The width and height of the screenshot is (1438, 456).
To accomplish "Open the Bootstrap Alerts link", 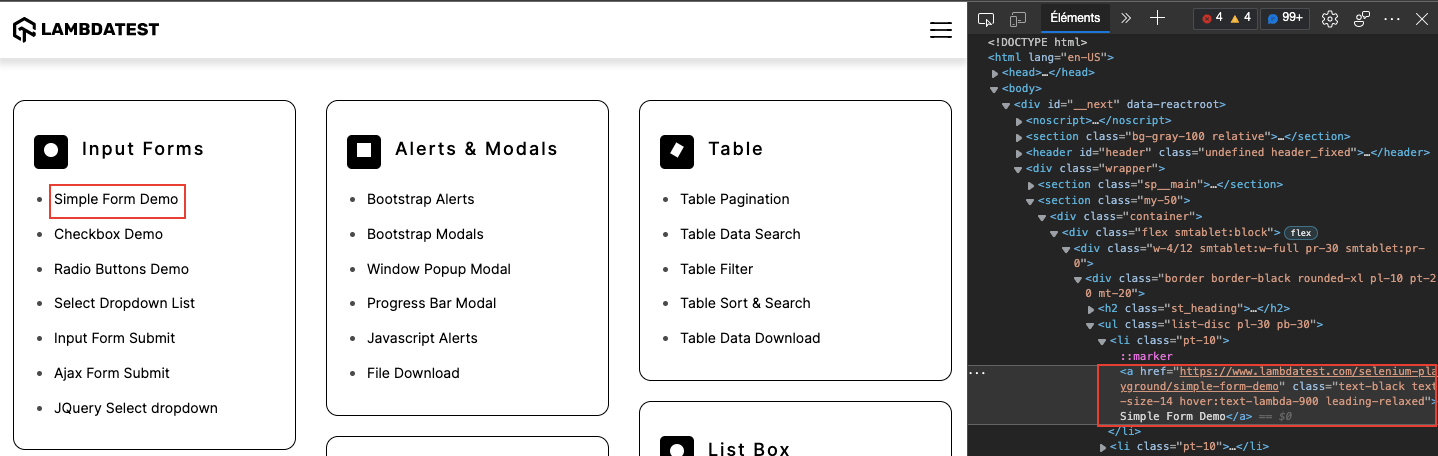I will coord(420,199).
